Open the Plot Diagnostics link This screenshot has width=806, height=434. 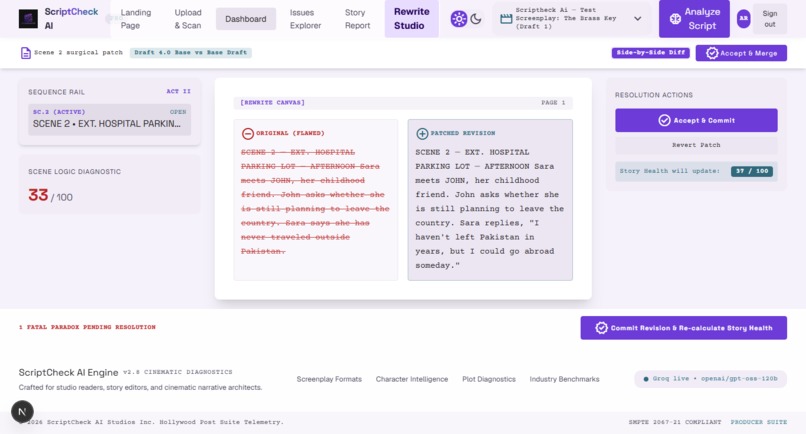point(489,379)
